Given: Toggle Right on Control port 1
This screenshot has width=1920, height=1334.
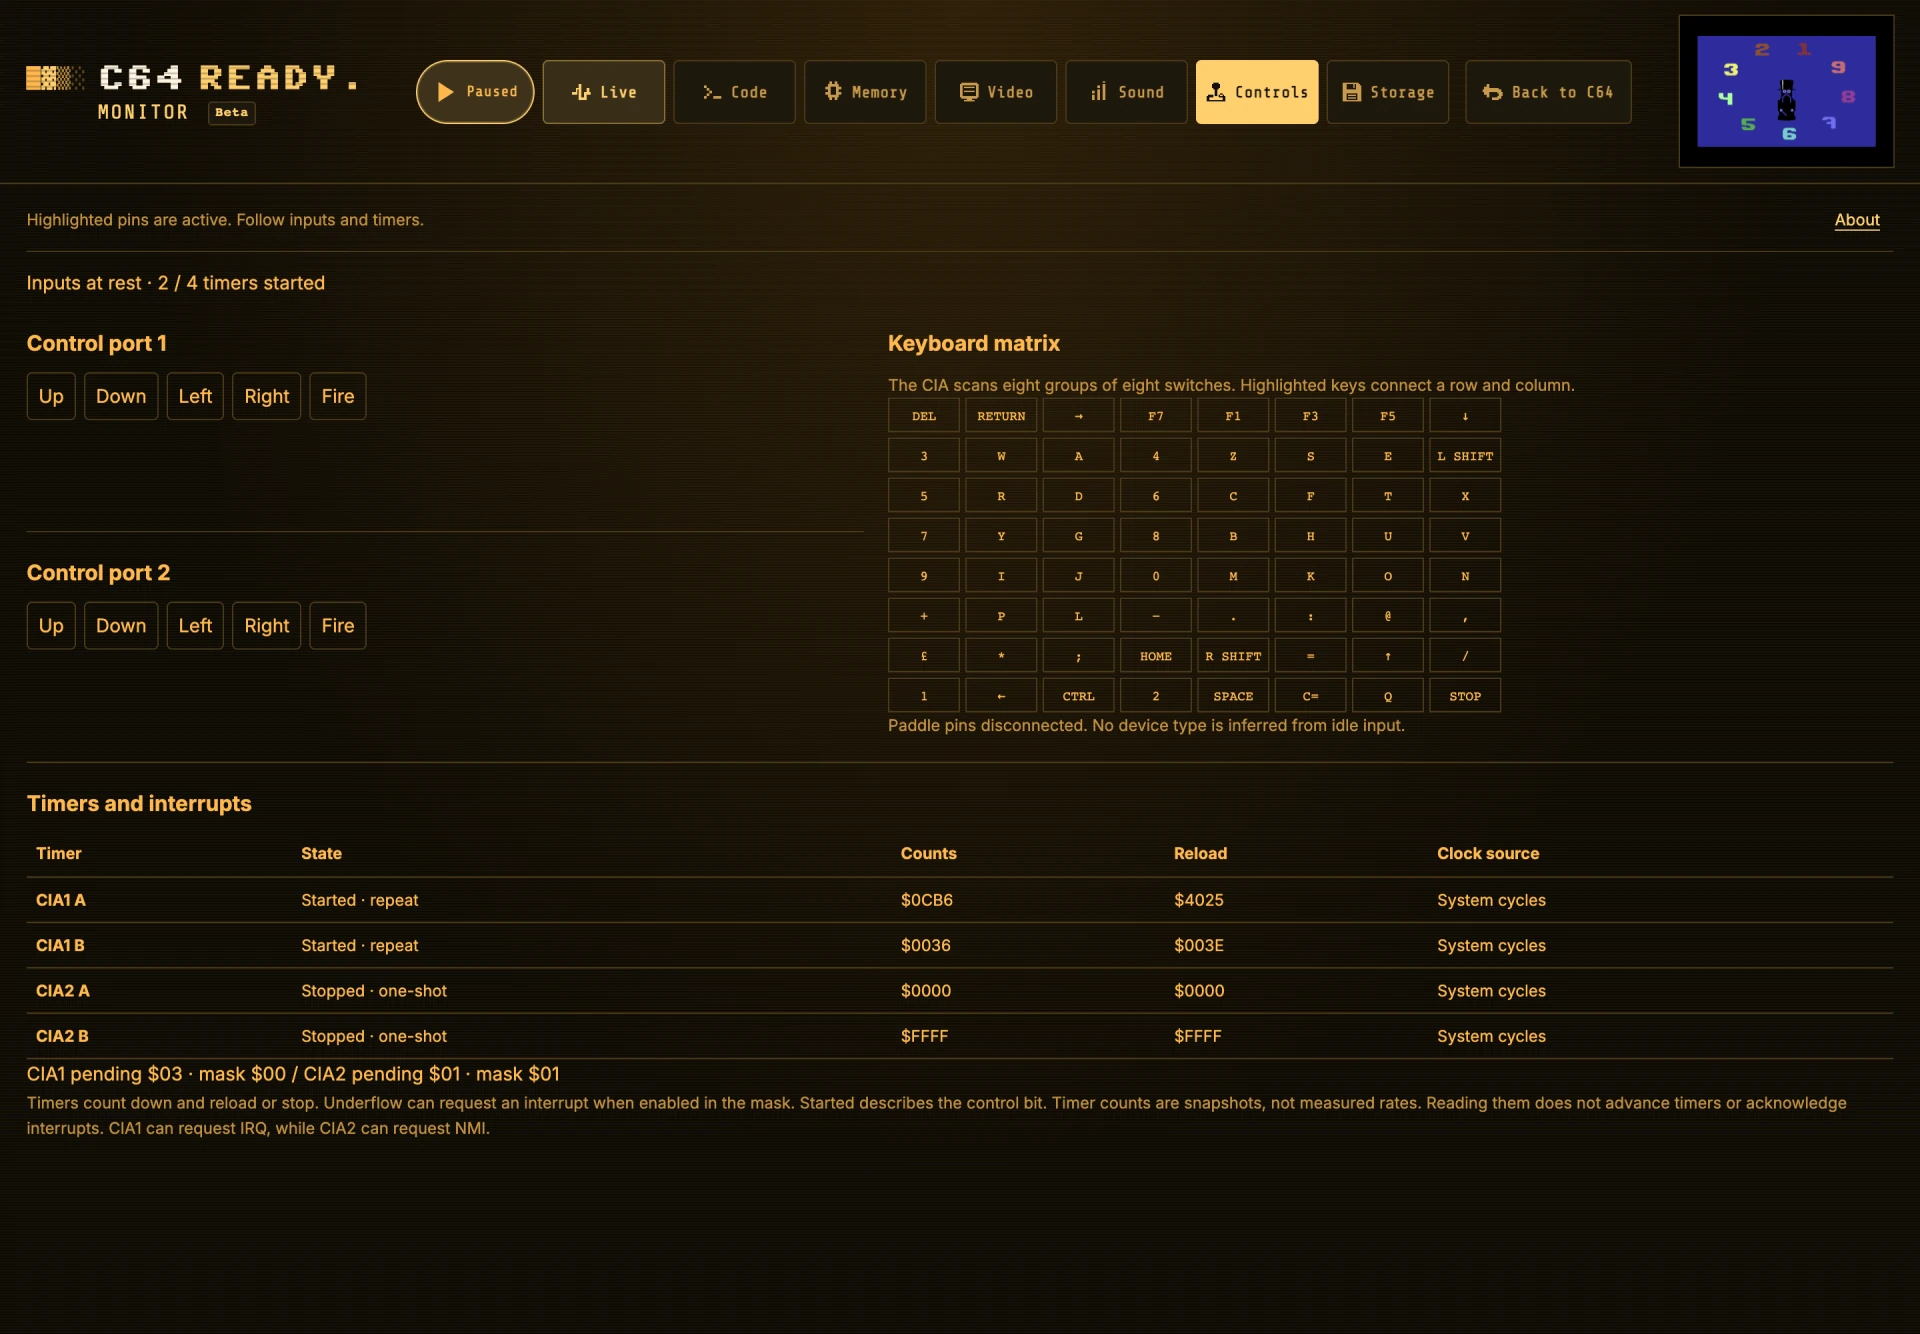Looking at the screenshot, I should pyautogui.click(x=267, y=396).
